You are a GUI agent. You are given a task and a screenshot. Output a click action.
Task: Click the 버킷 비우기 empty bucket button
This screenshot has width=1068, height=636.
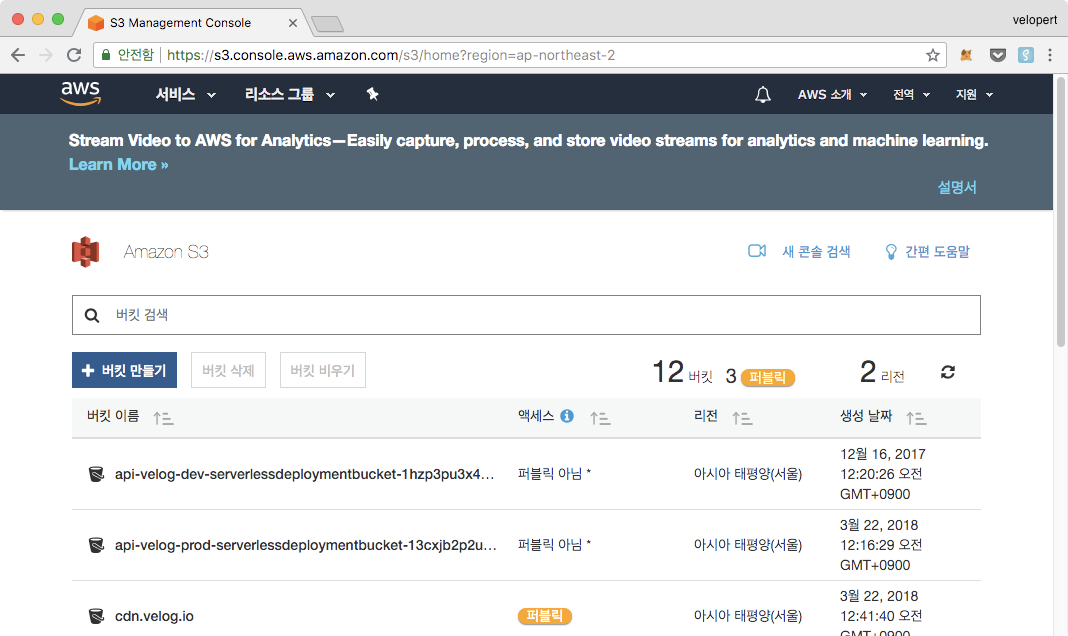tap(323, 370)
